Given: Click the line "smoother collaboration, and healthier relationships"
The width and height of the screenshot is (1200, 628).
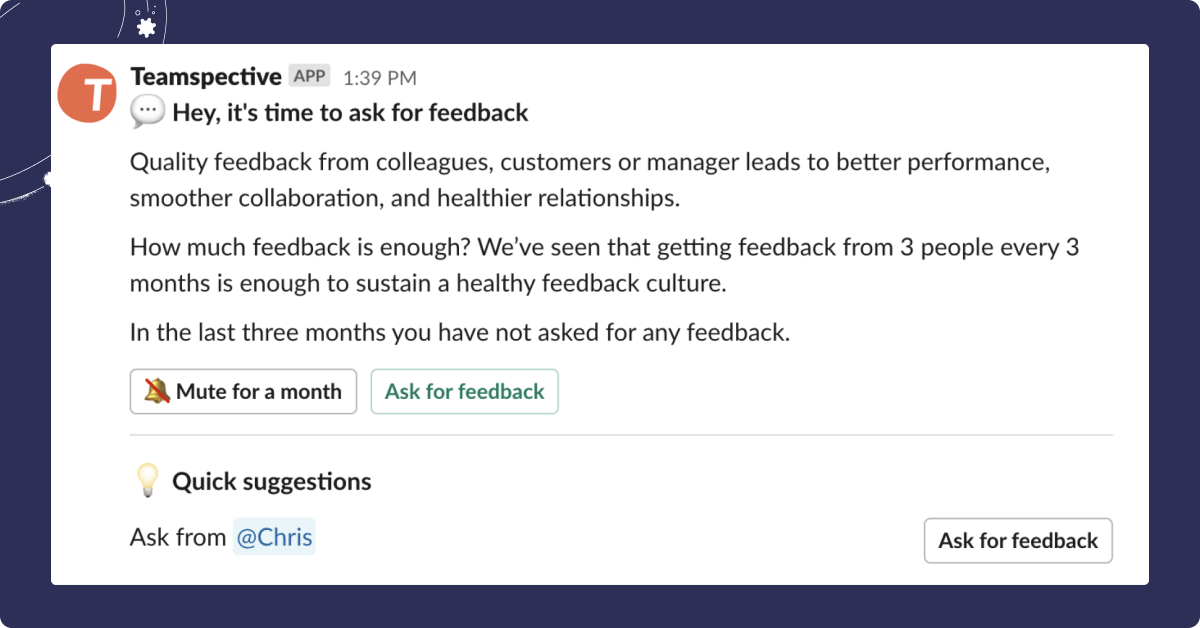Looking at the screenshot, I should tap(405, 198).
